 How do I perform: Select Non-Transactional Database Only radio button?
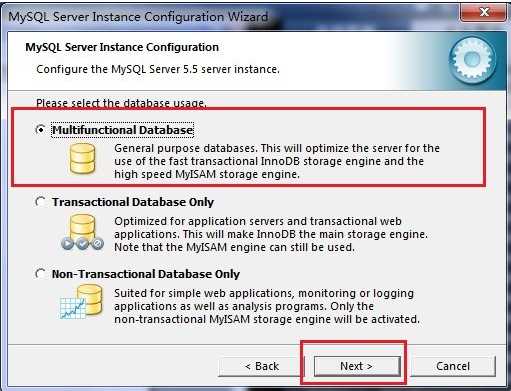click(x=40, y=274)
